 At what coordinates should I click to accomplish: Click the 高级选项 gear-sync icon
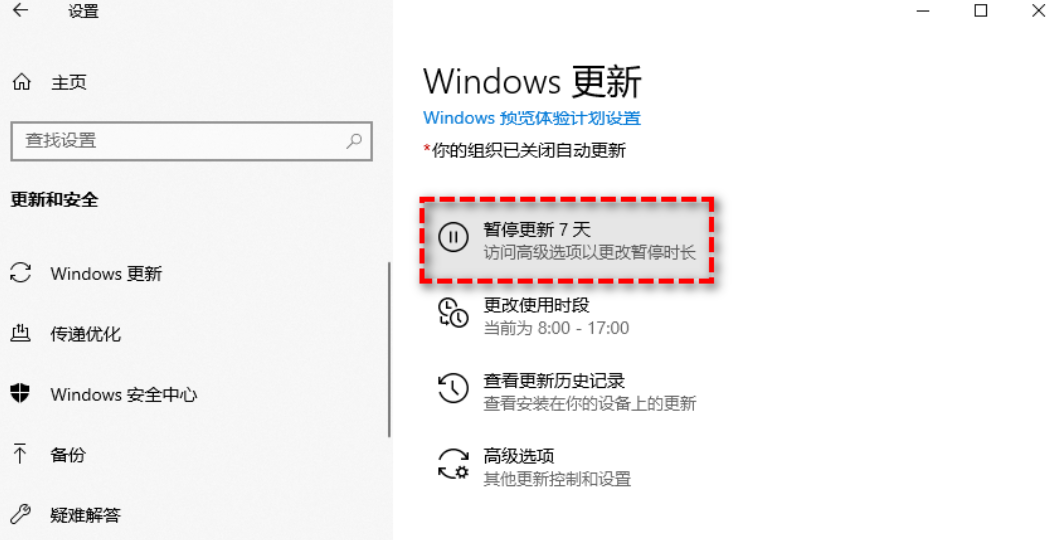click(453, 464)
